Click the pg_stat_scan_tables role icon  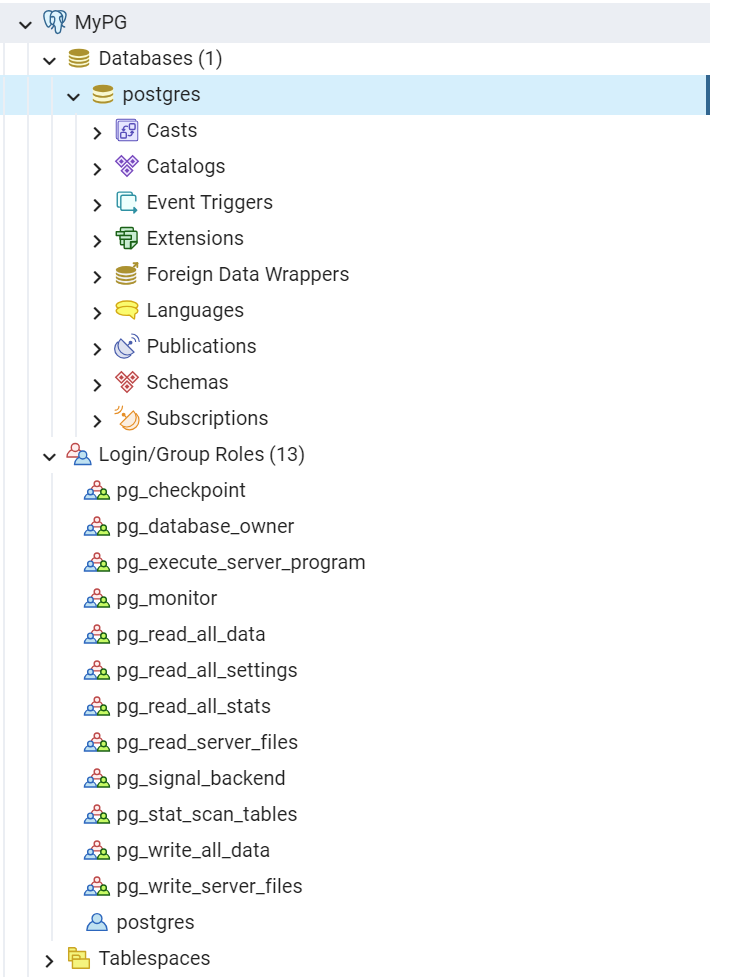coord(97,815)
